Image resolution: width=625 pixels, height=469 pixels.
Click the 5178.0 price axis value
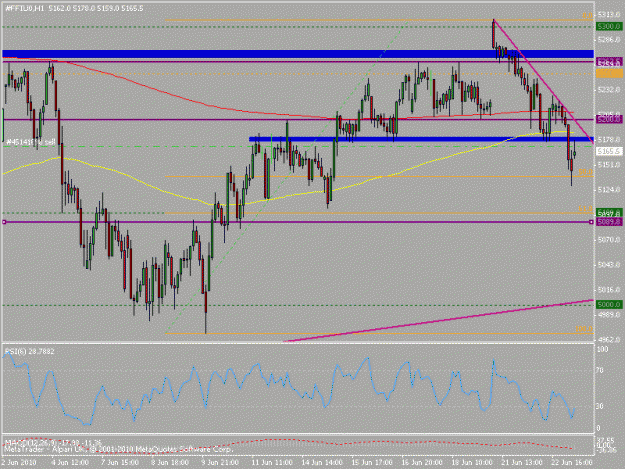click(x=609, y=139)
